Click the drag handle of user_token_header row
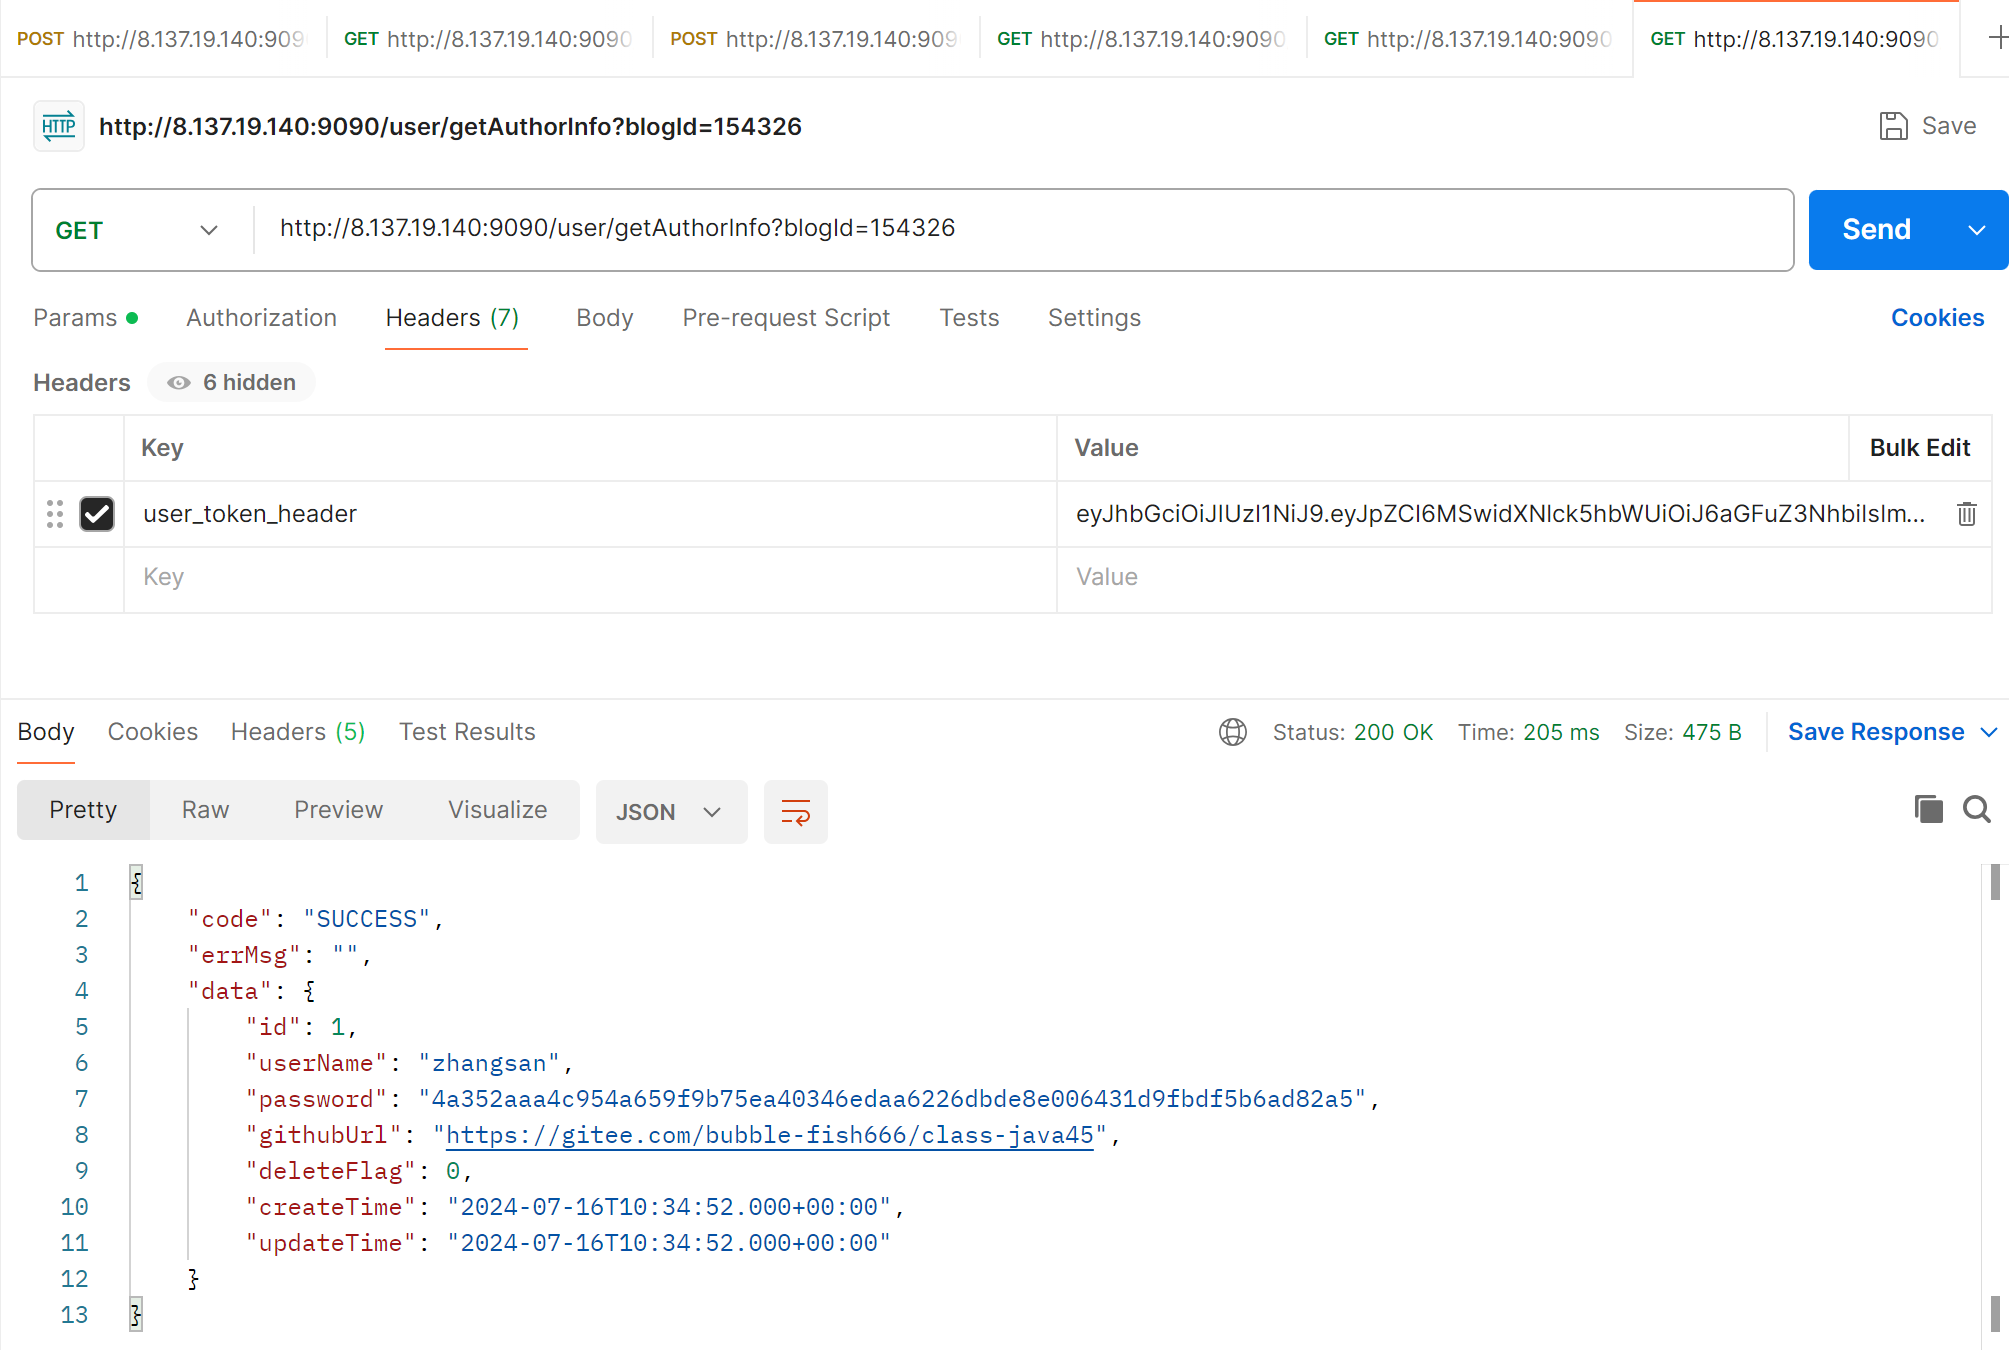Viewport: 2009px width, 1350px height. [x=55, y=514]
